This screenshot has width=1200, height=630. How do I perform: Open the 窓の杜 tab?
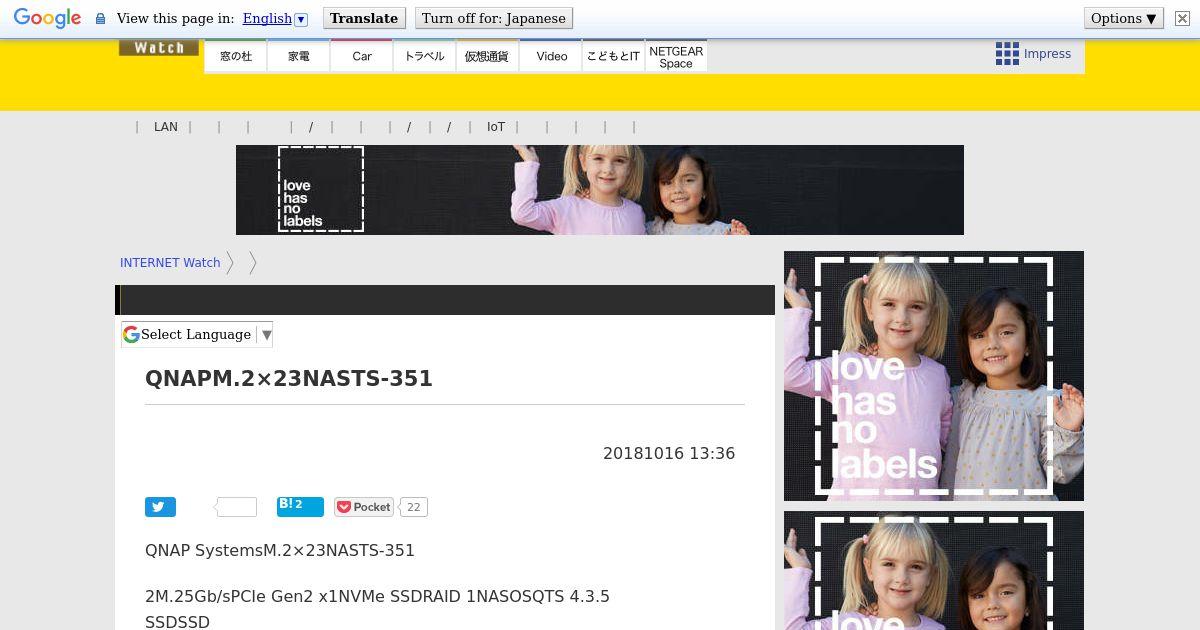(236, 56)
